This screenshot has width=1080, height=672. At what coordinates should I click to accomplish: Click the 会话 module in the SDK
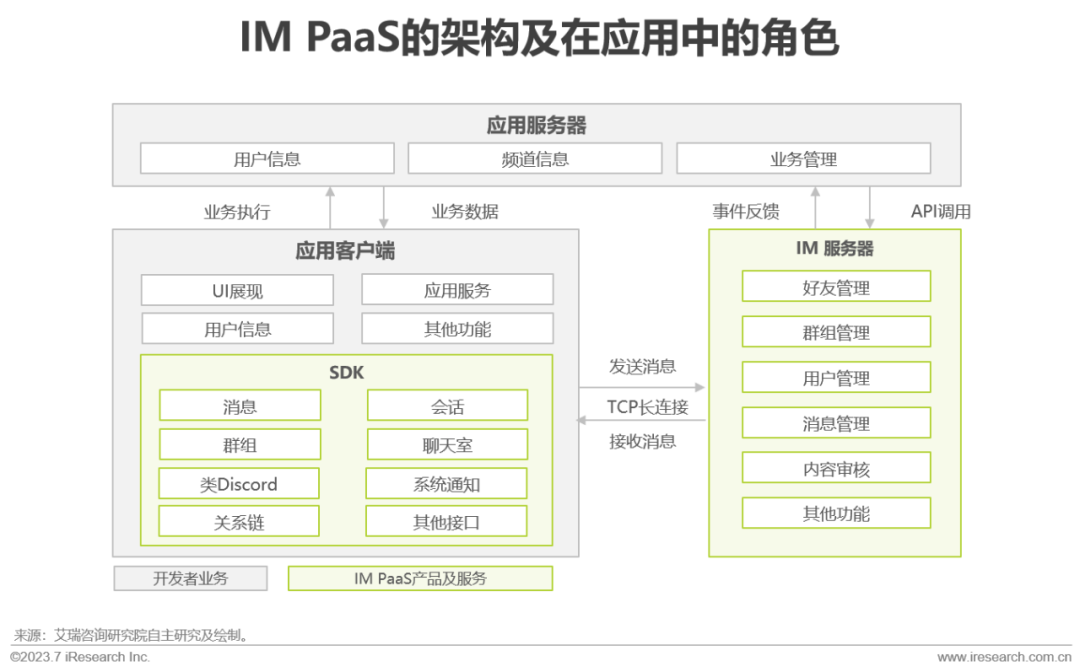(448, 405)
